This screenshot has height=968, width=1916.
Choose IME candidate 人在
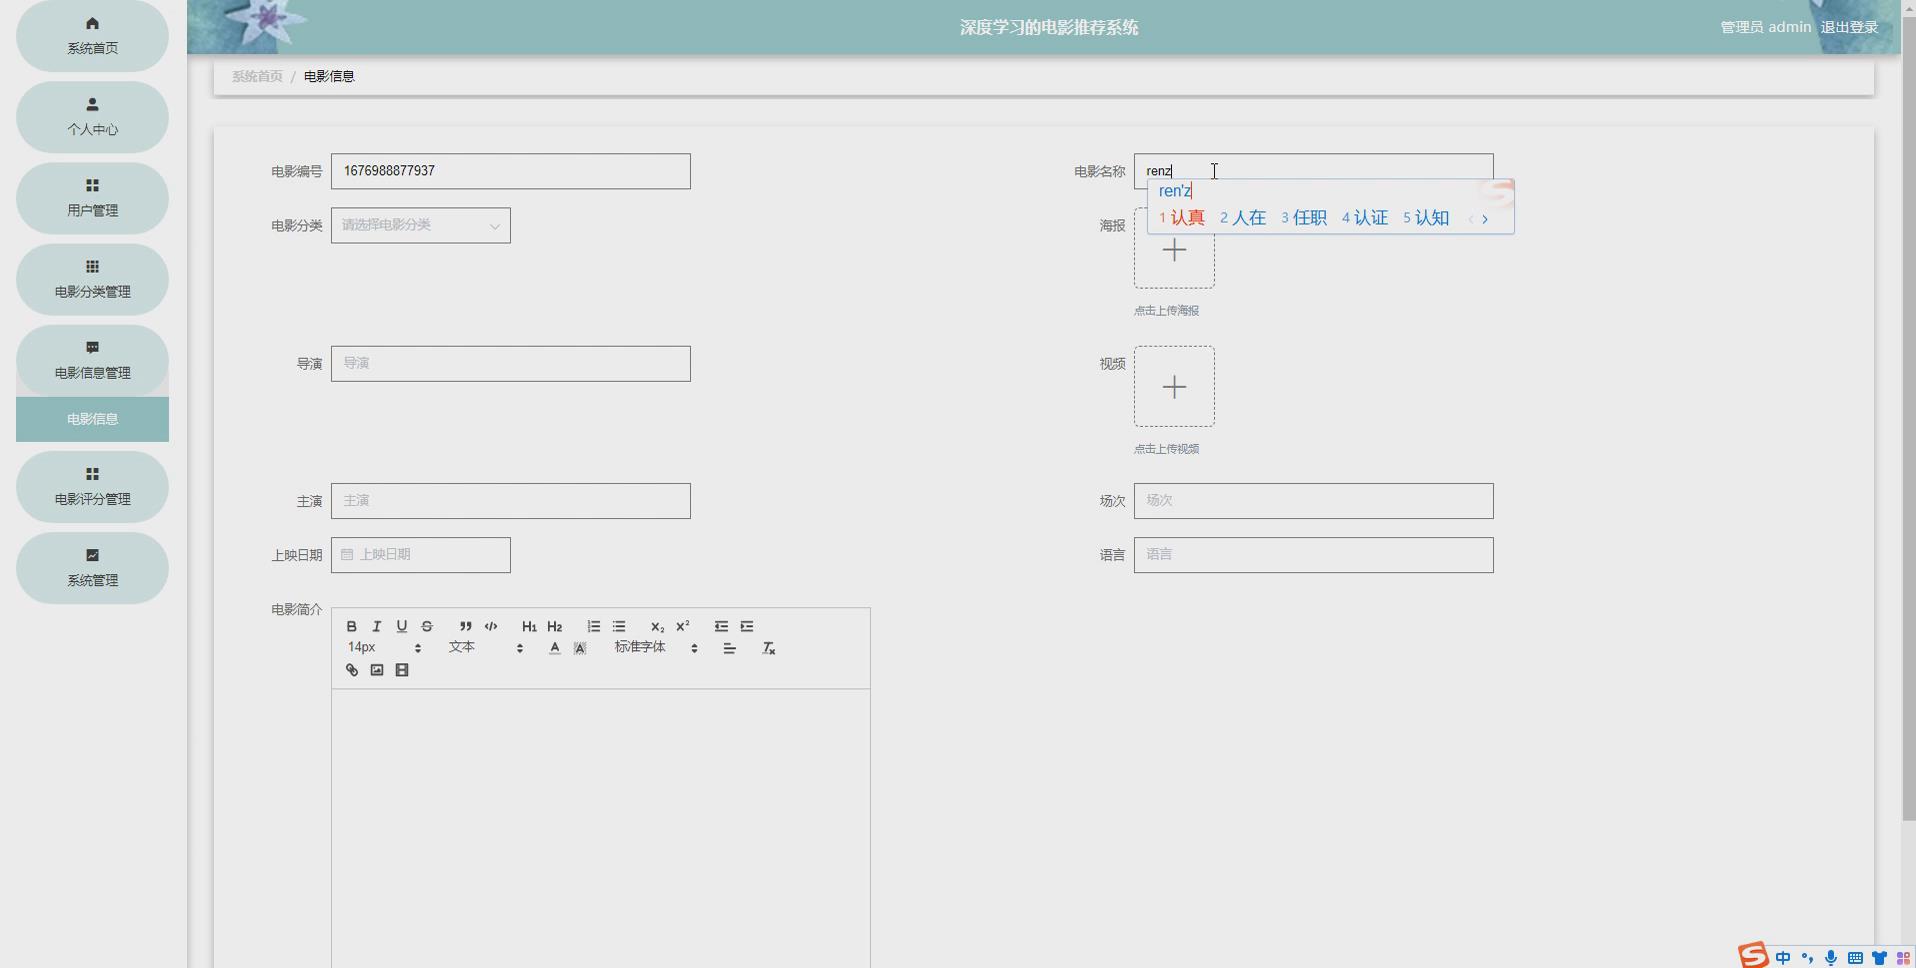click(x=1243, y=218)
